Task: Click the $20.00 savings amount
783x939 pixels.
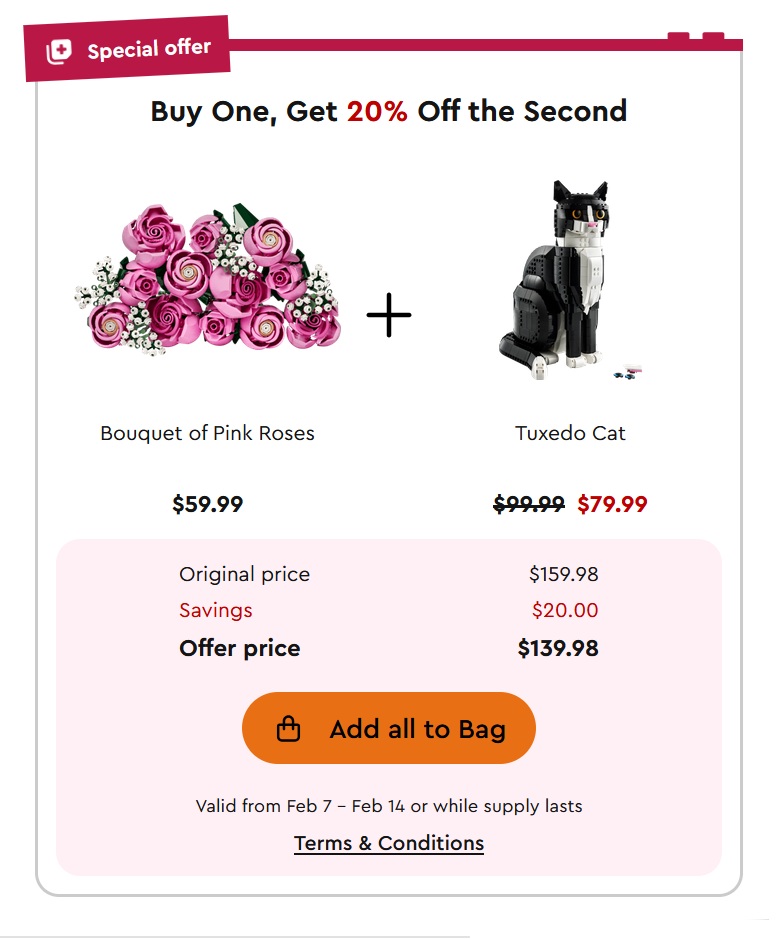Action: coord(565,610)
